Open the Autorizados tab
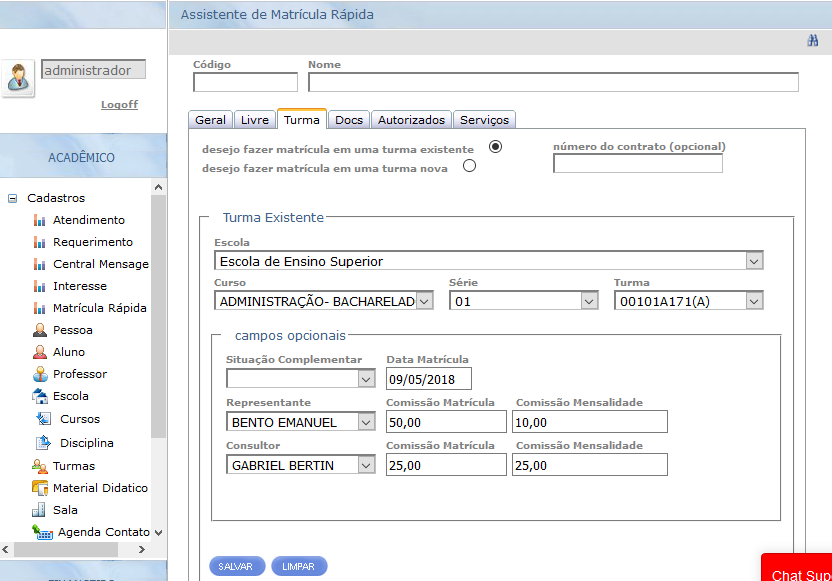 click(x=411, y=120)
